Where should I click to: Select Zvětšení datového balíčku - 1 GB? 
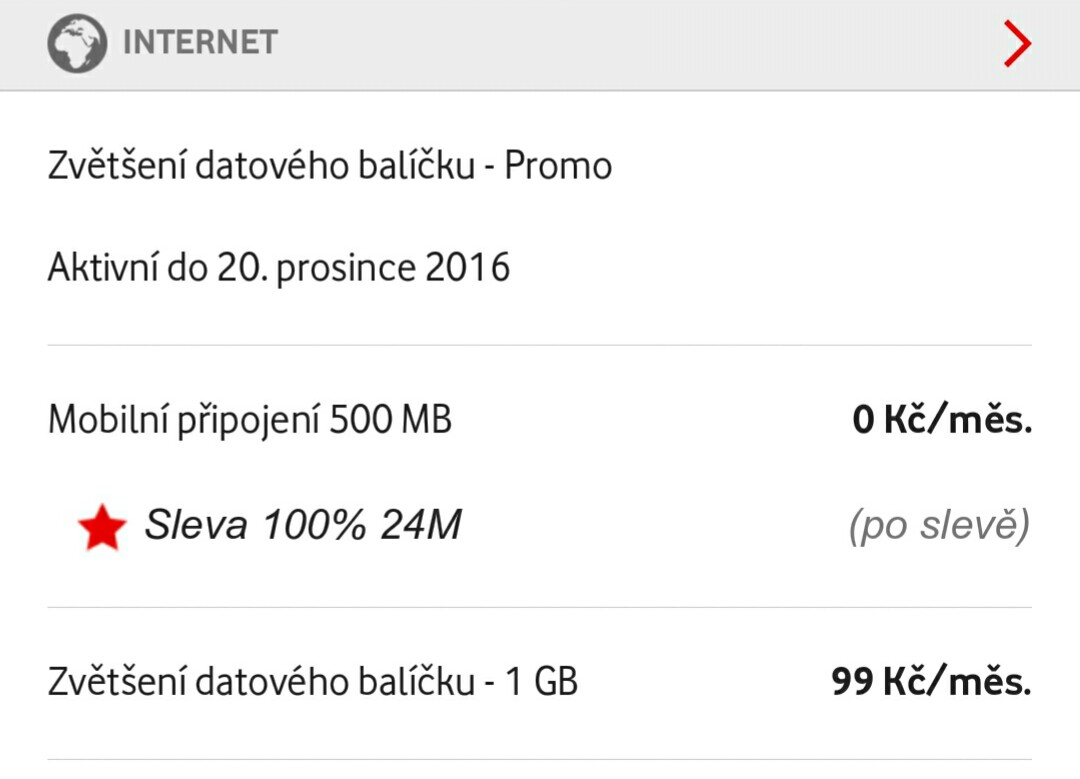click(313, 682)
